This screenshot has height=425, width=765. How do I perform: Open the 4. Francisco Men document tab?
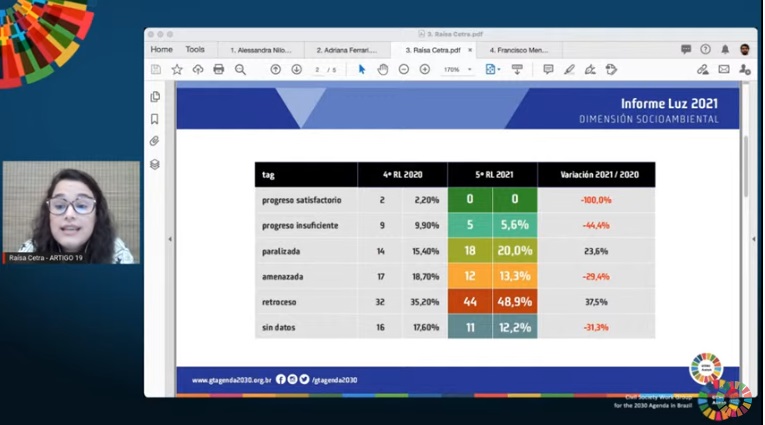tap(519, 50)
